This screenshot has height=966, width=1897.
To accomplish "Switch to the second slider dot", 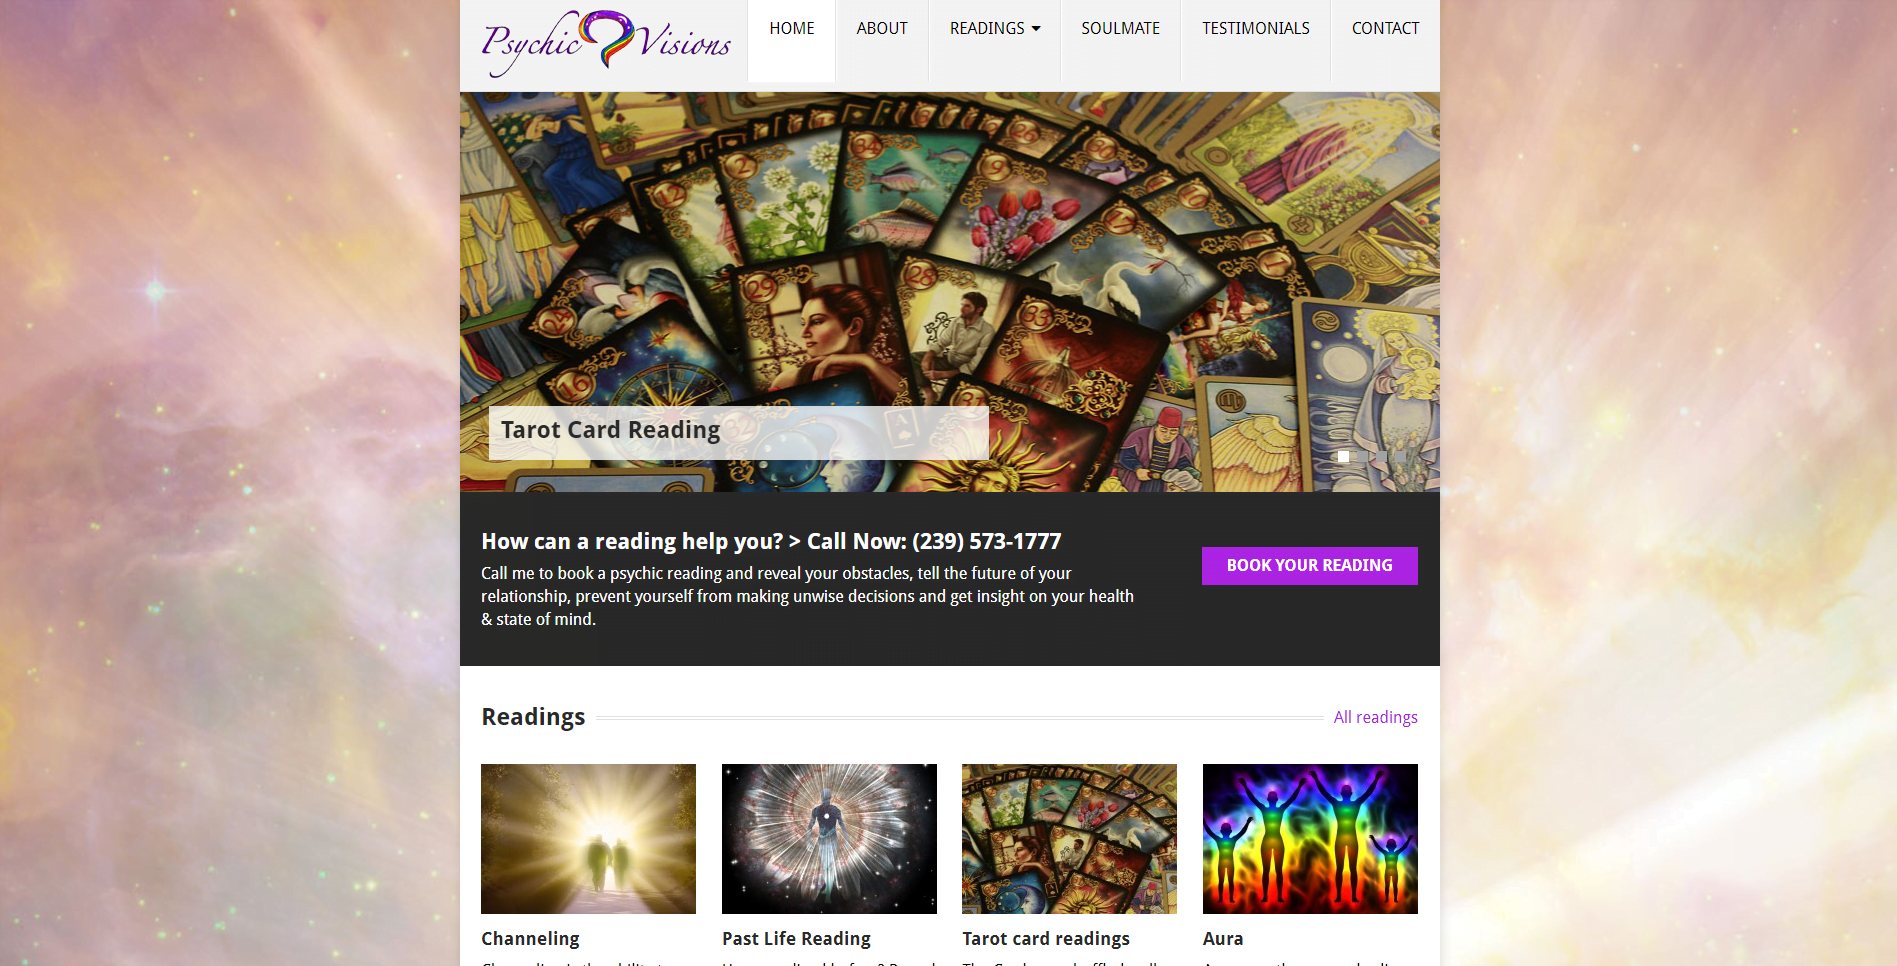I will (x=1362, y=456).
